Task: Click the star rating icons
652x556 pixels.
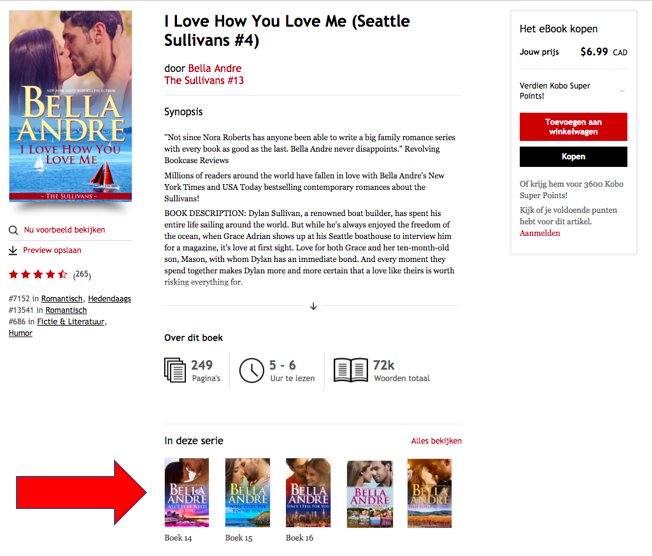Action: tap(38, 274)
